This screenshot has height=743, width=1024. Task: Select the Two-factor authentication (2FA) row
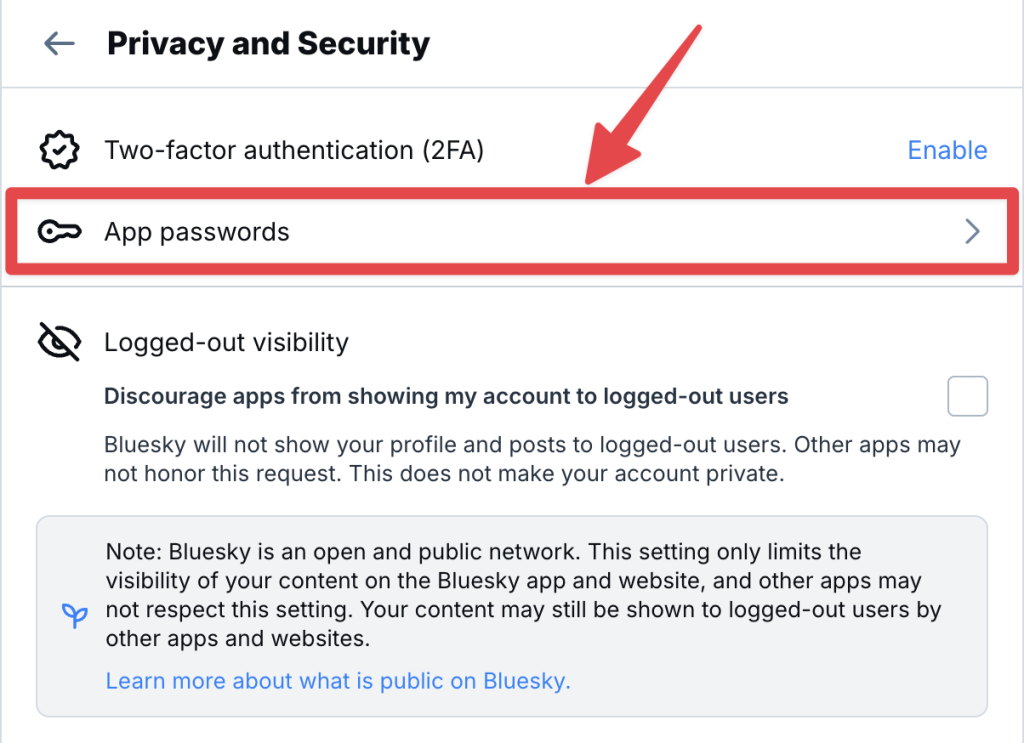[x=294, y=150]
